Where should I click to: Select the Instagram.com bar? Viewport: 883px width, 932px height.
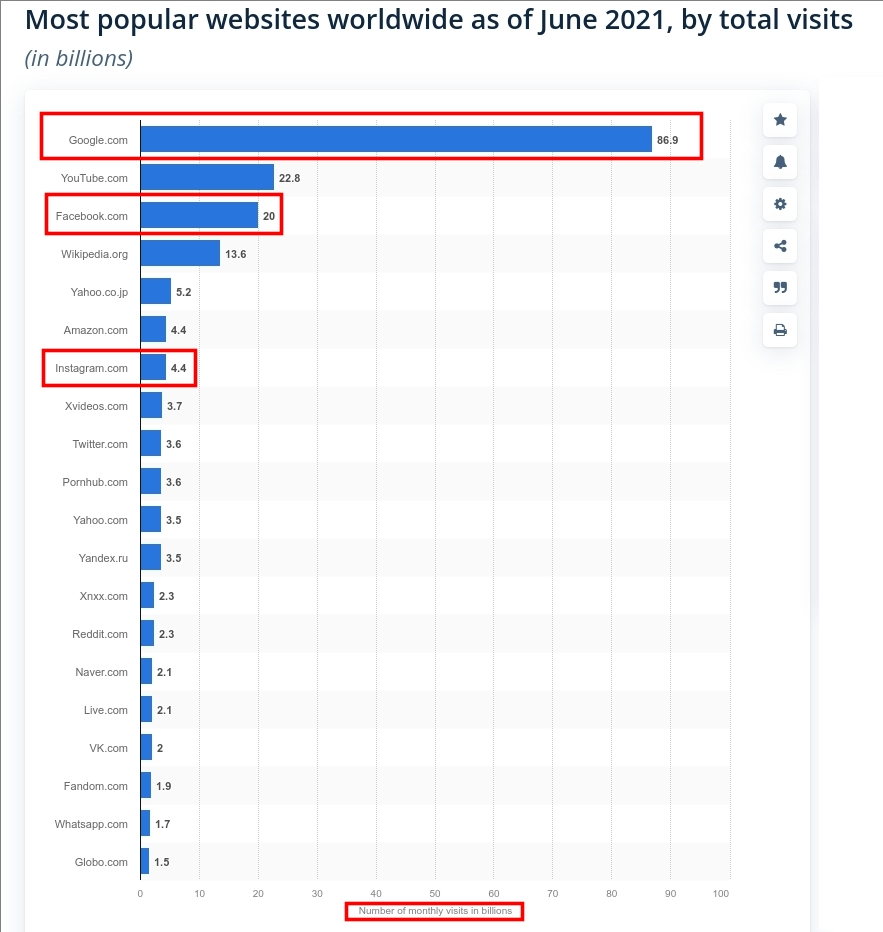[x=152, y=368]
